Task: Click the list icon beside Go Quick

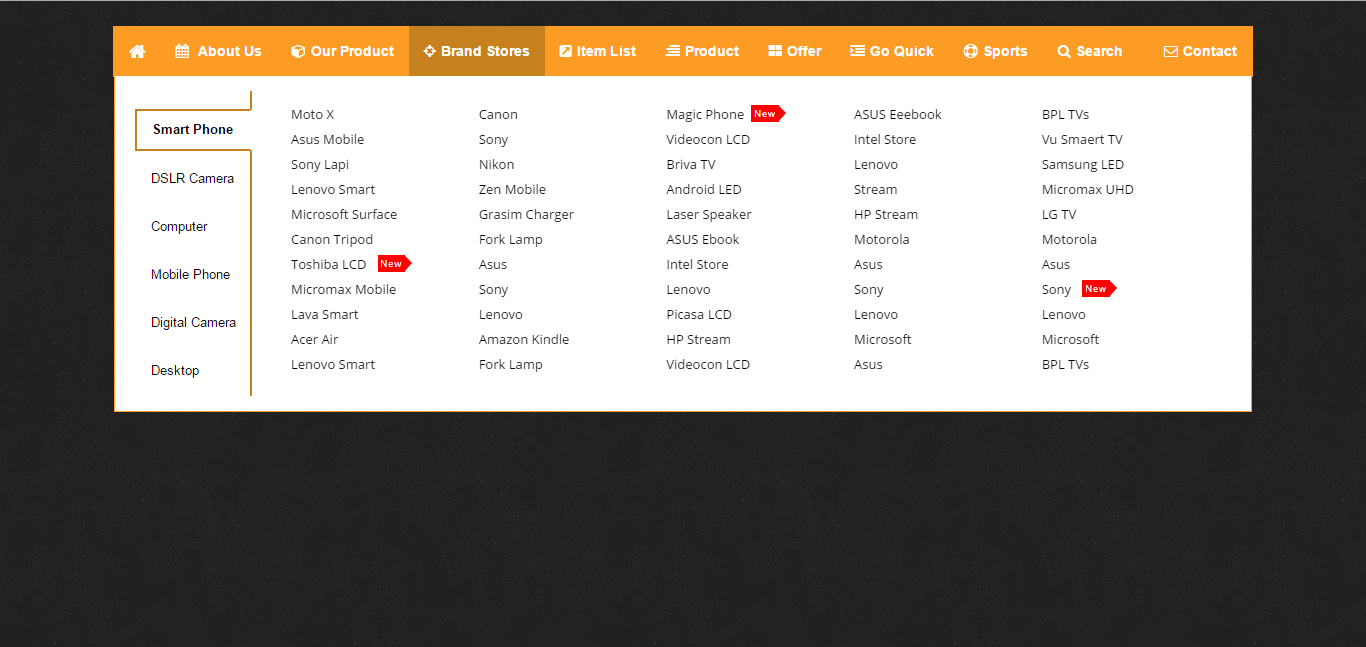Action: 858,51
